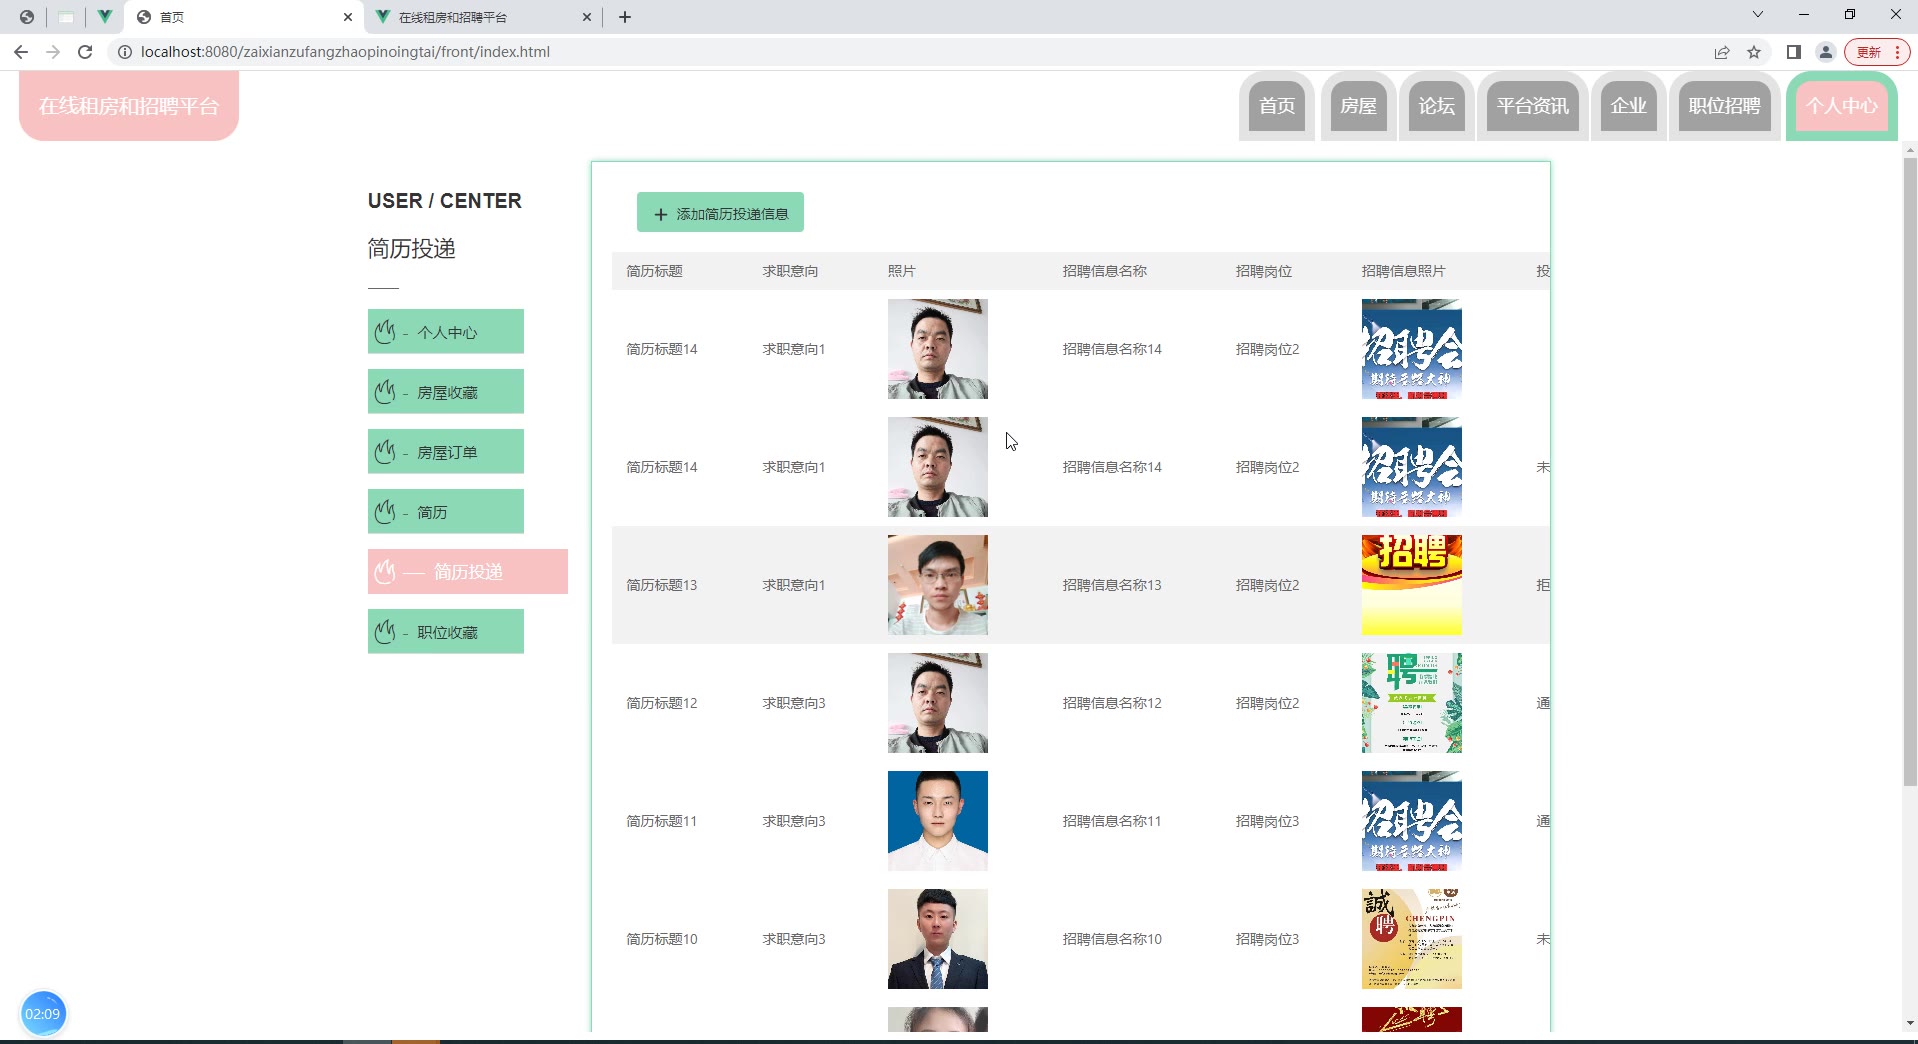Open photo in 简历标题12 row

[x=938, y=703]
